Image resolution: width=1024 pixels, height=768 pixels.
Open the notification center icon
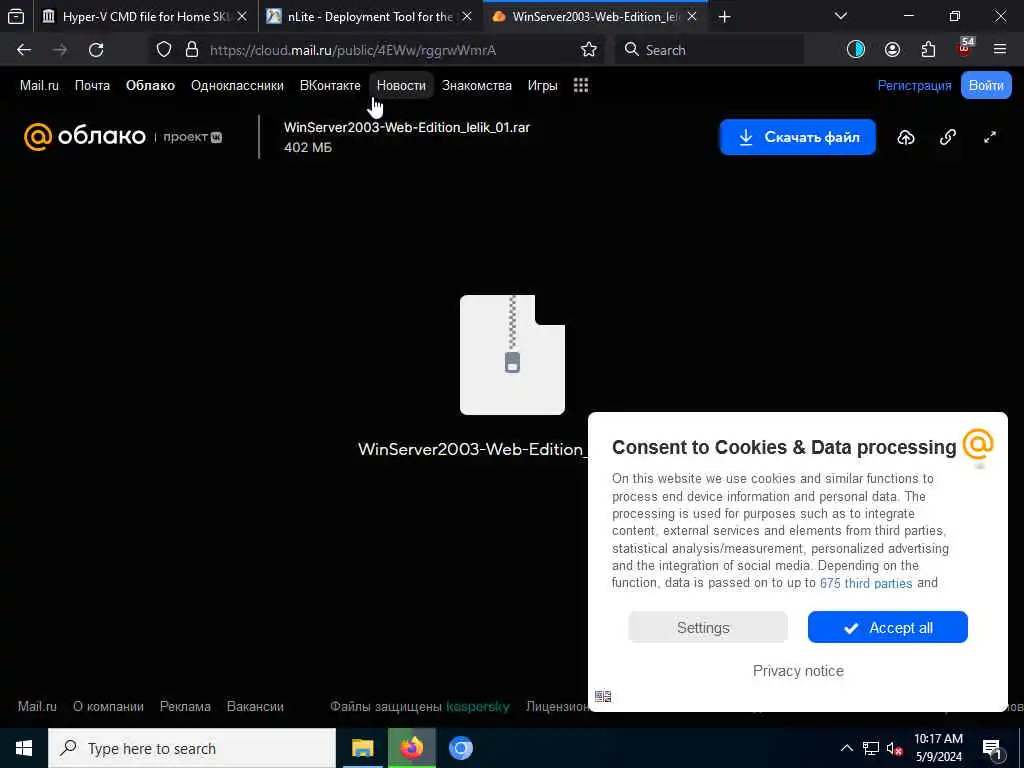pos(993,749)
